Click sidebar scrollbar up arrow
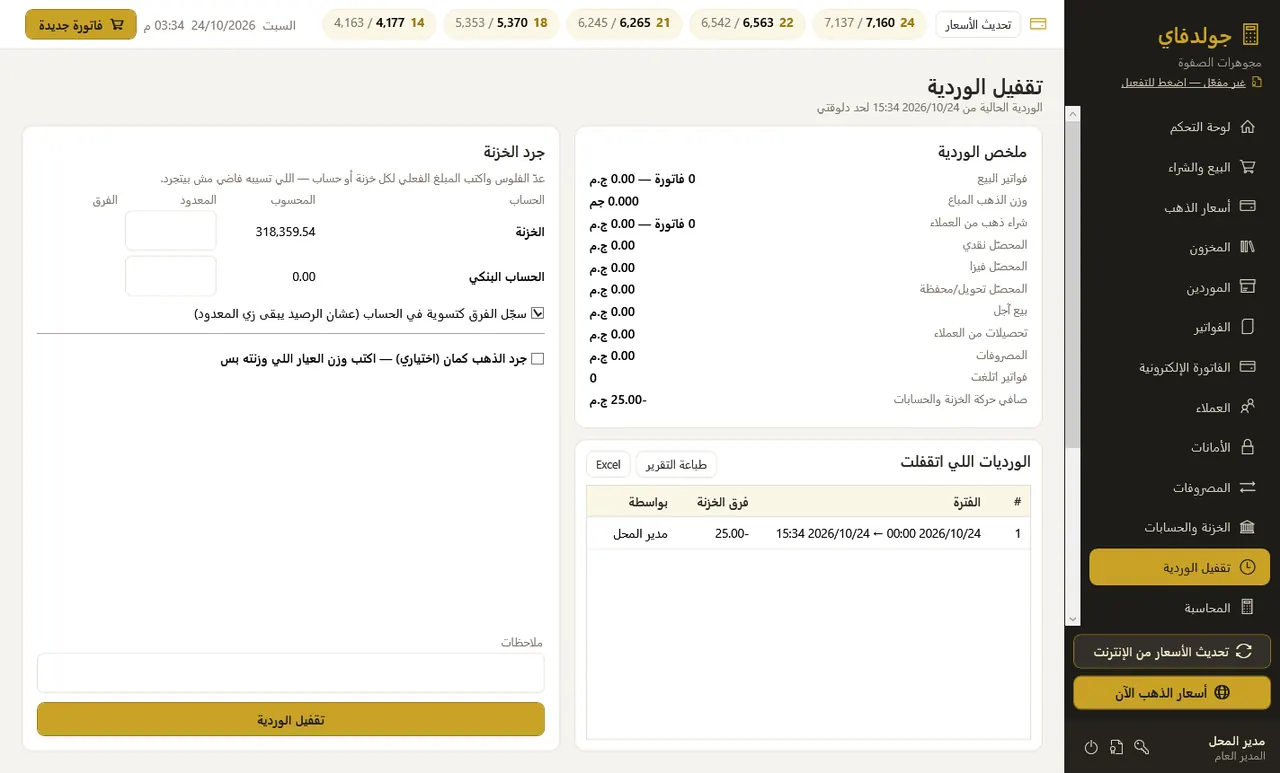 pyautogui.click(x=1073, y=114)
